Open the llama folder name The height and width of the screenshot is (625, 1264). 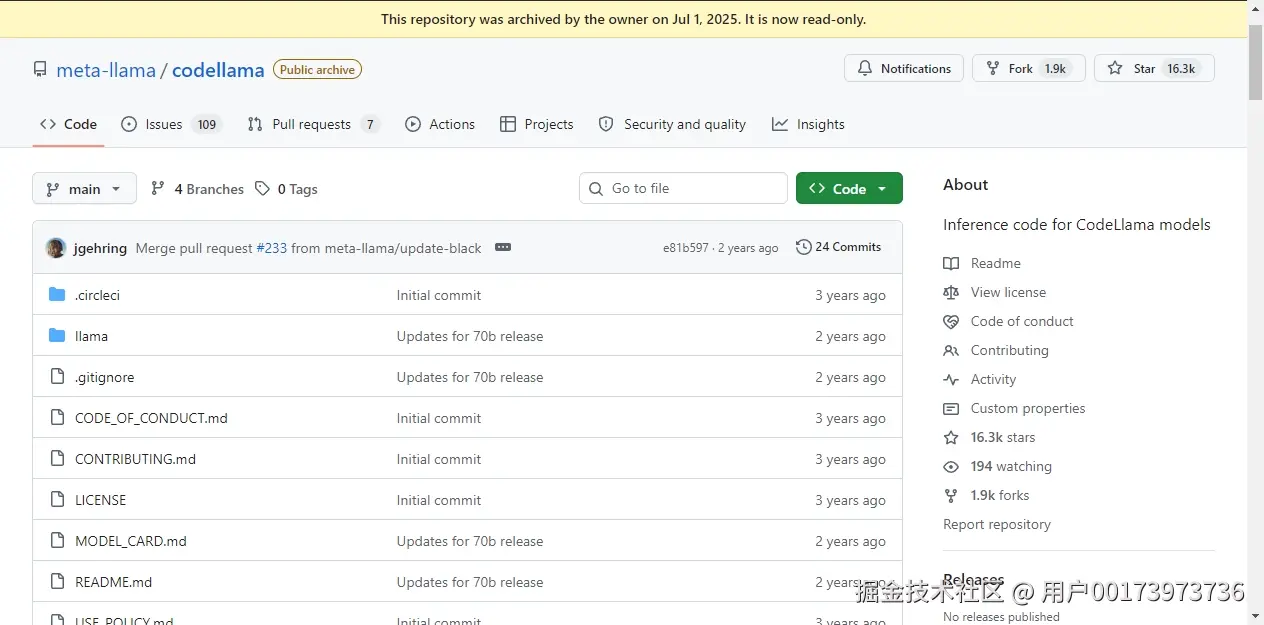(x=91, y=336)
